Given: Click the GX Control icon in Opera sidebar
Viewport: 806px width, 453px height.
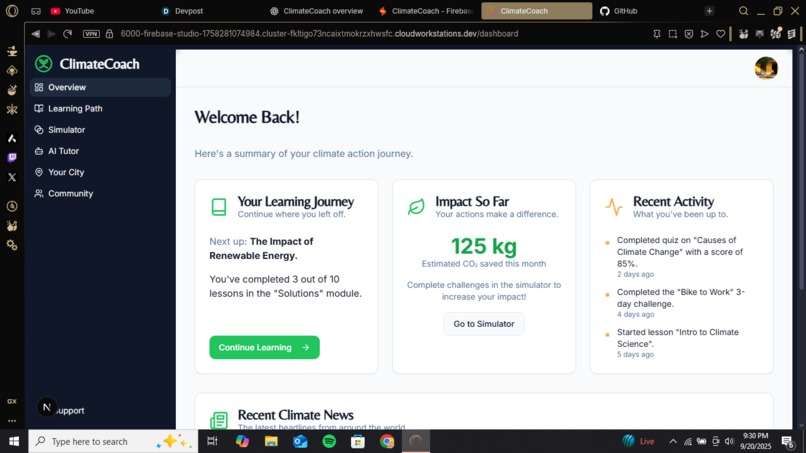Looking at the screenshot, I should [x=12, y=402].
